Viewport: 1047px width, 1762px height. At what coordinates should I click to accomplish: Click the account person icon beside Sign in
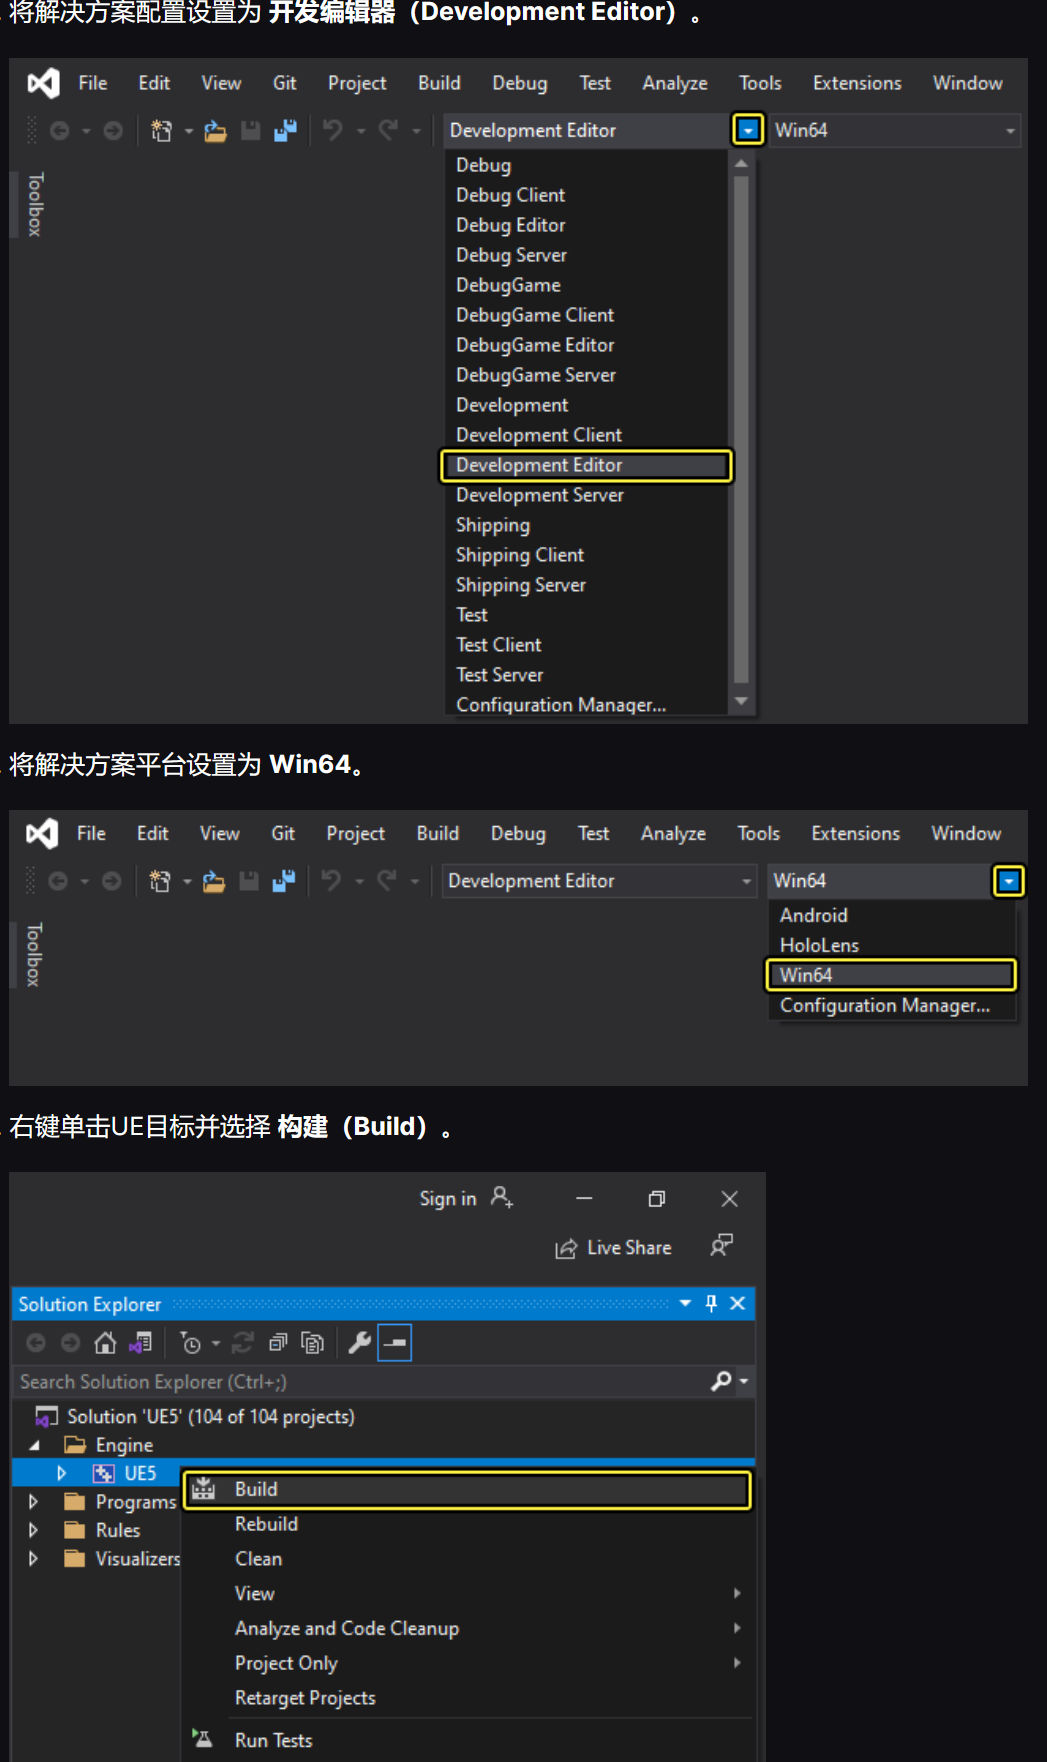click(502, 1197)
